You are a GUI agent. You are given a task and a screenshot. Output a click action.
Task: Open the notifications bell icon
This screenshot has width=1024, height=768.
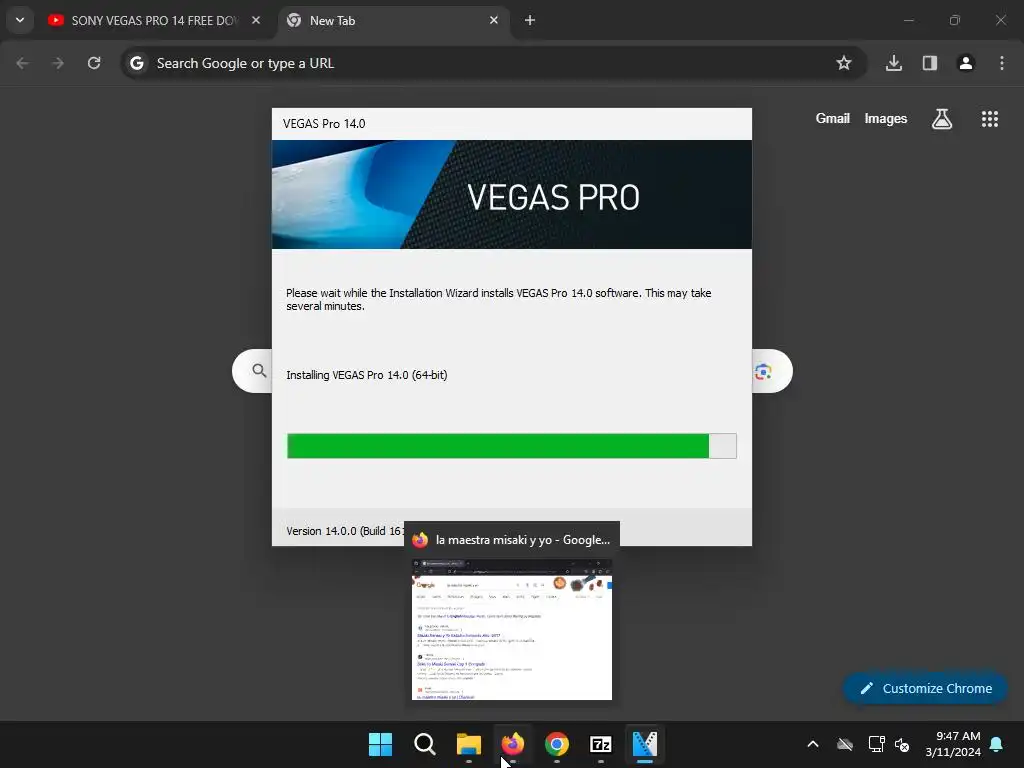[x=997, y=744]
